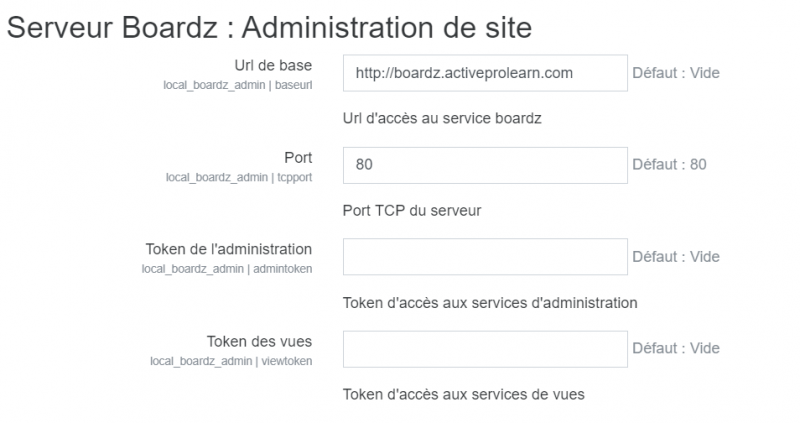Click the "Token des vues" label
The width and height of the screenshot is (800, 423).
259,340
